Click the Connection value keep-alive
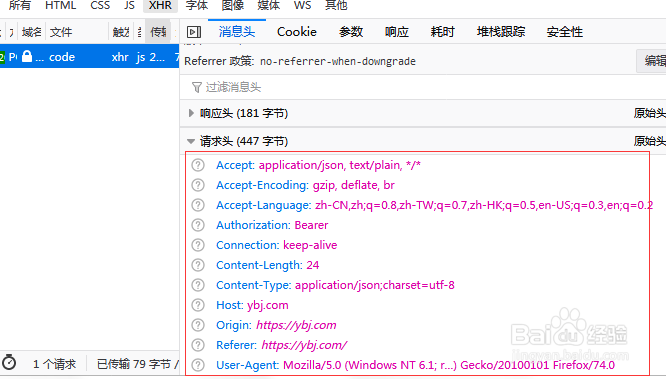 pyautogui.click(x=310, y=245)
